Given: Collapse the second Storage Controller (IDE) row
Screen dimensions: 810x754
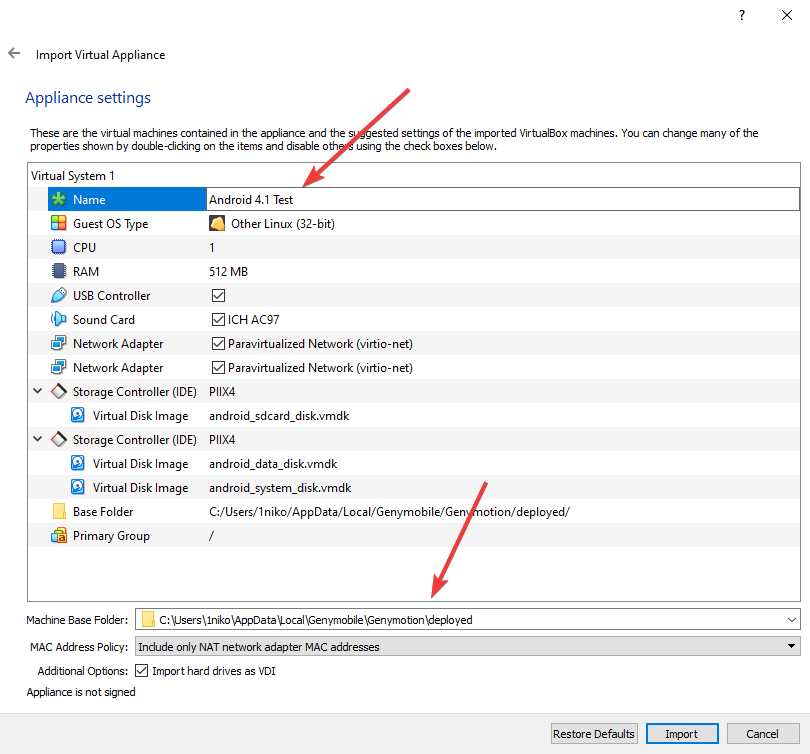Looking at the screenshot, I should [38, 439].
